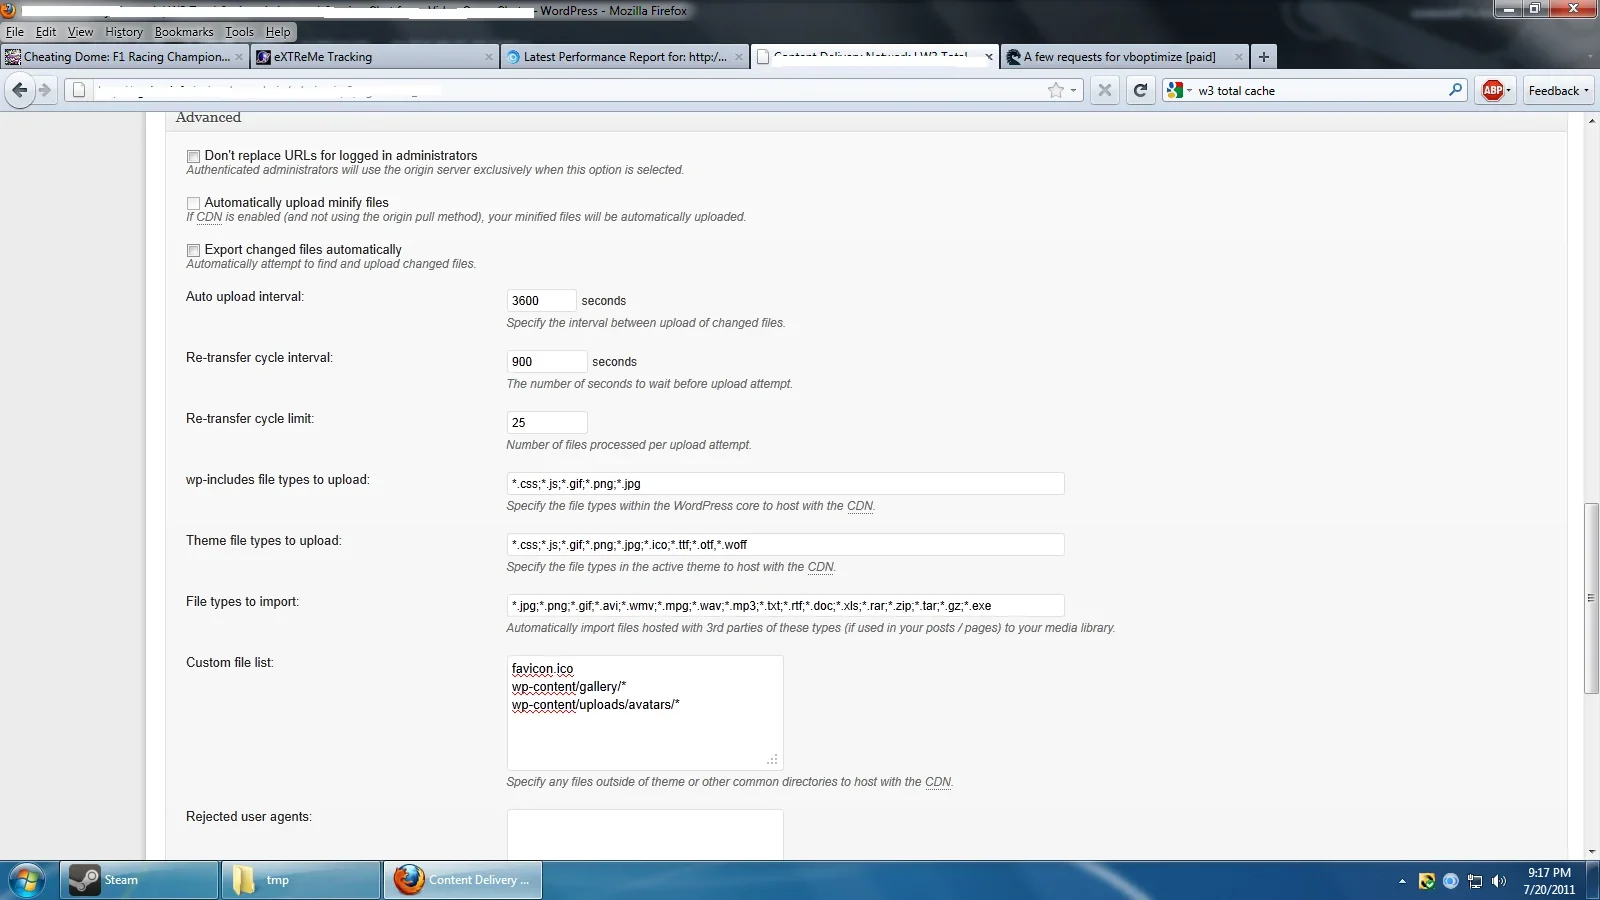This screenshot has width=1600, height=900.
Task: Click the blue round tray icon
Action: click(1451, 881)
